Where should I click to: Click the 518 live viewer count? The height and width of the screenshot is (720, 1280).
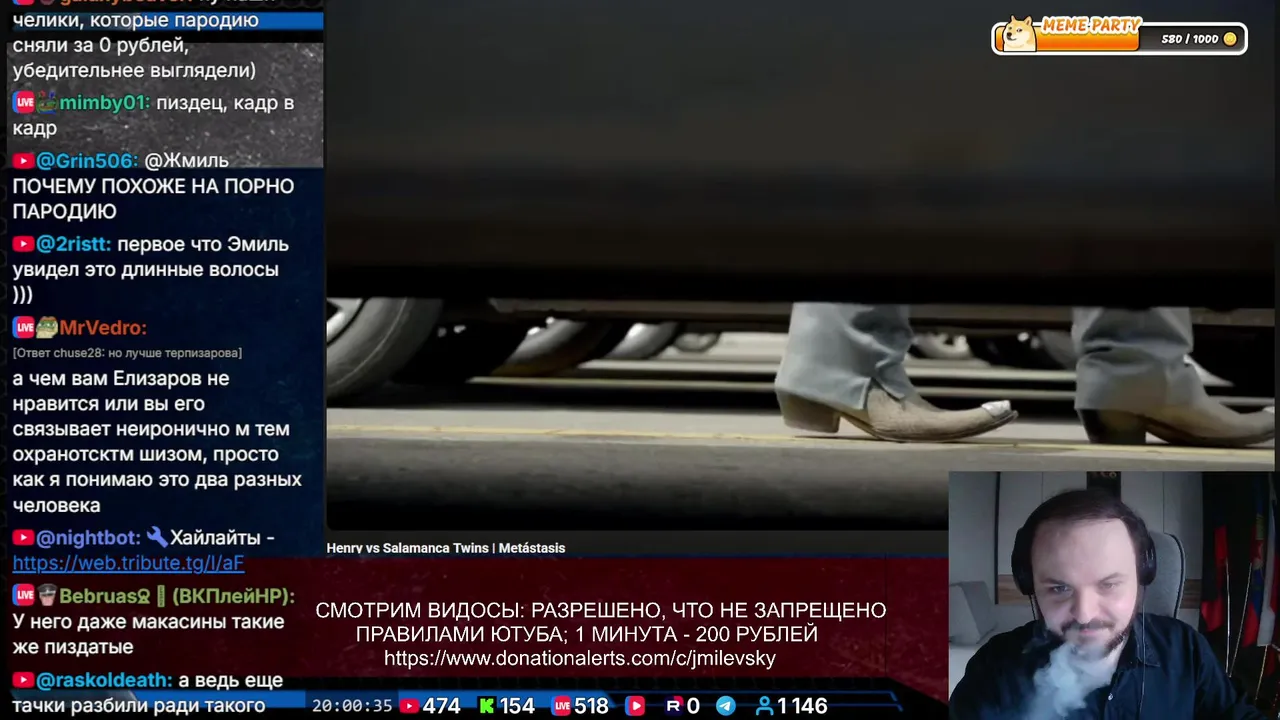coord(591,706)
